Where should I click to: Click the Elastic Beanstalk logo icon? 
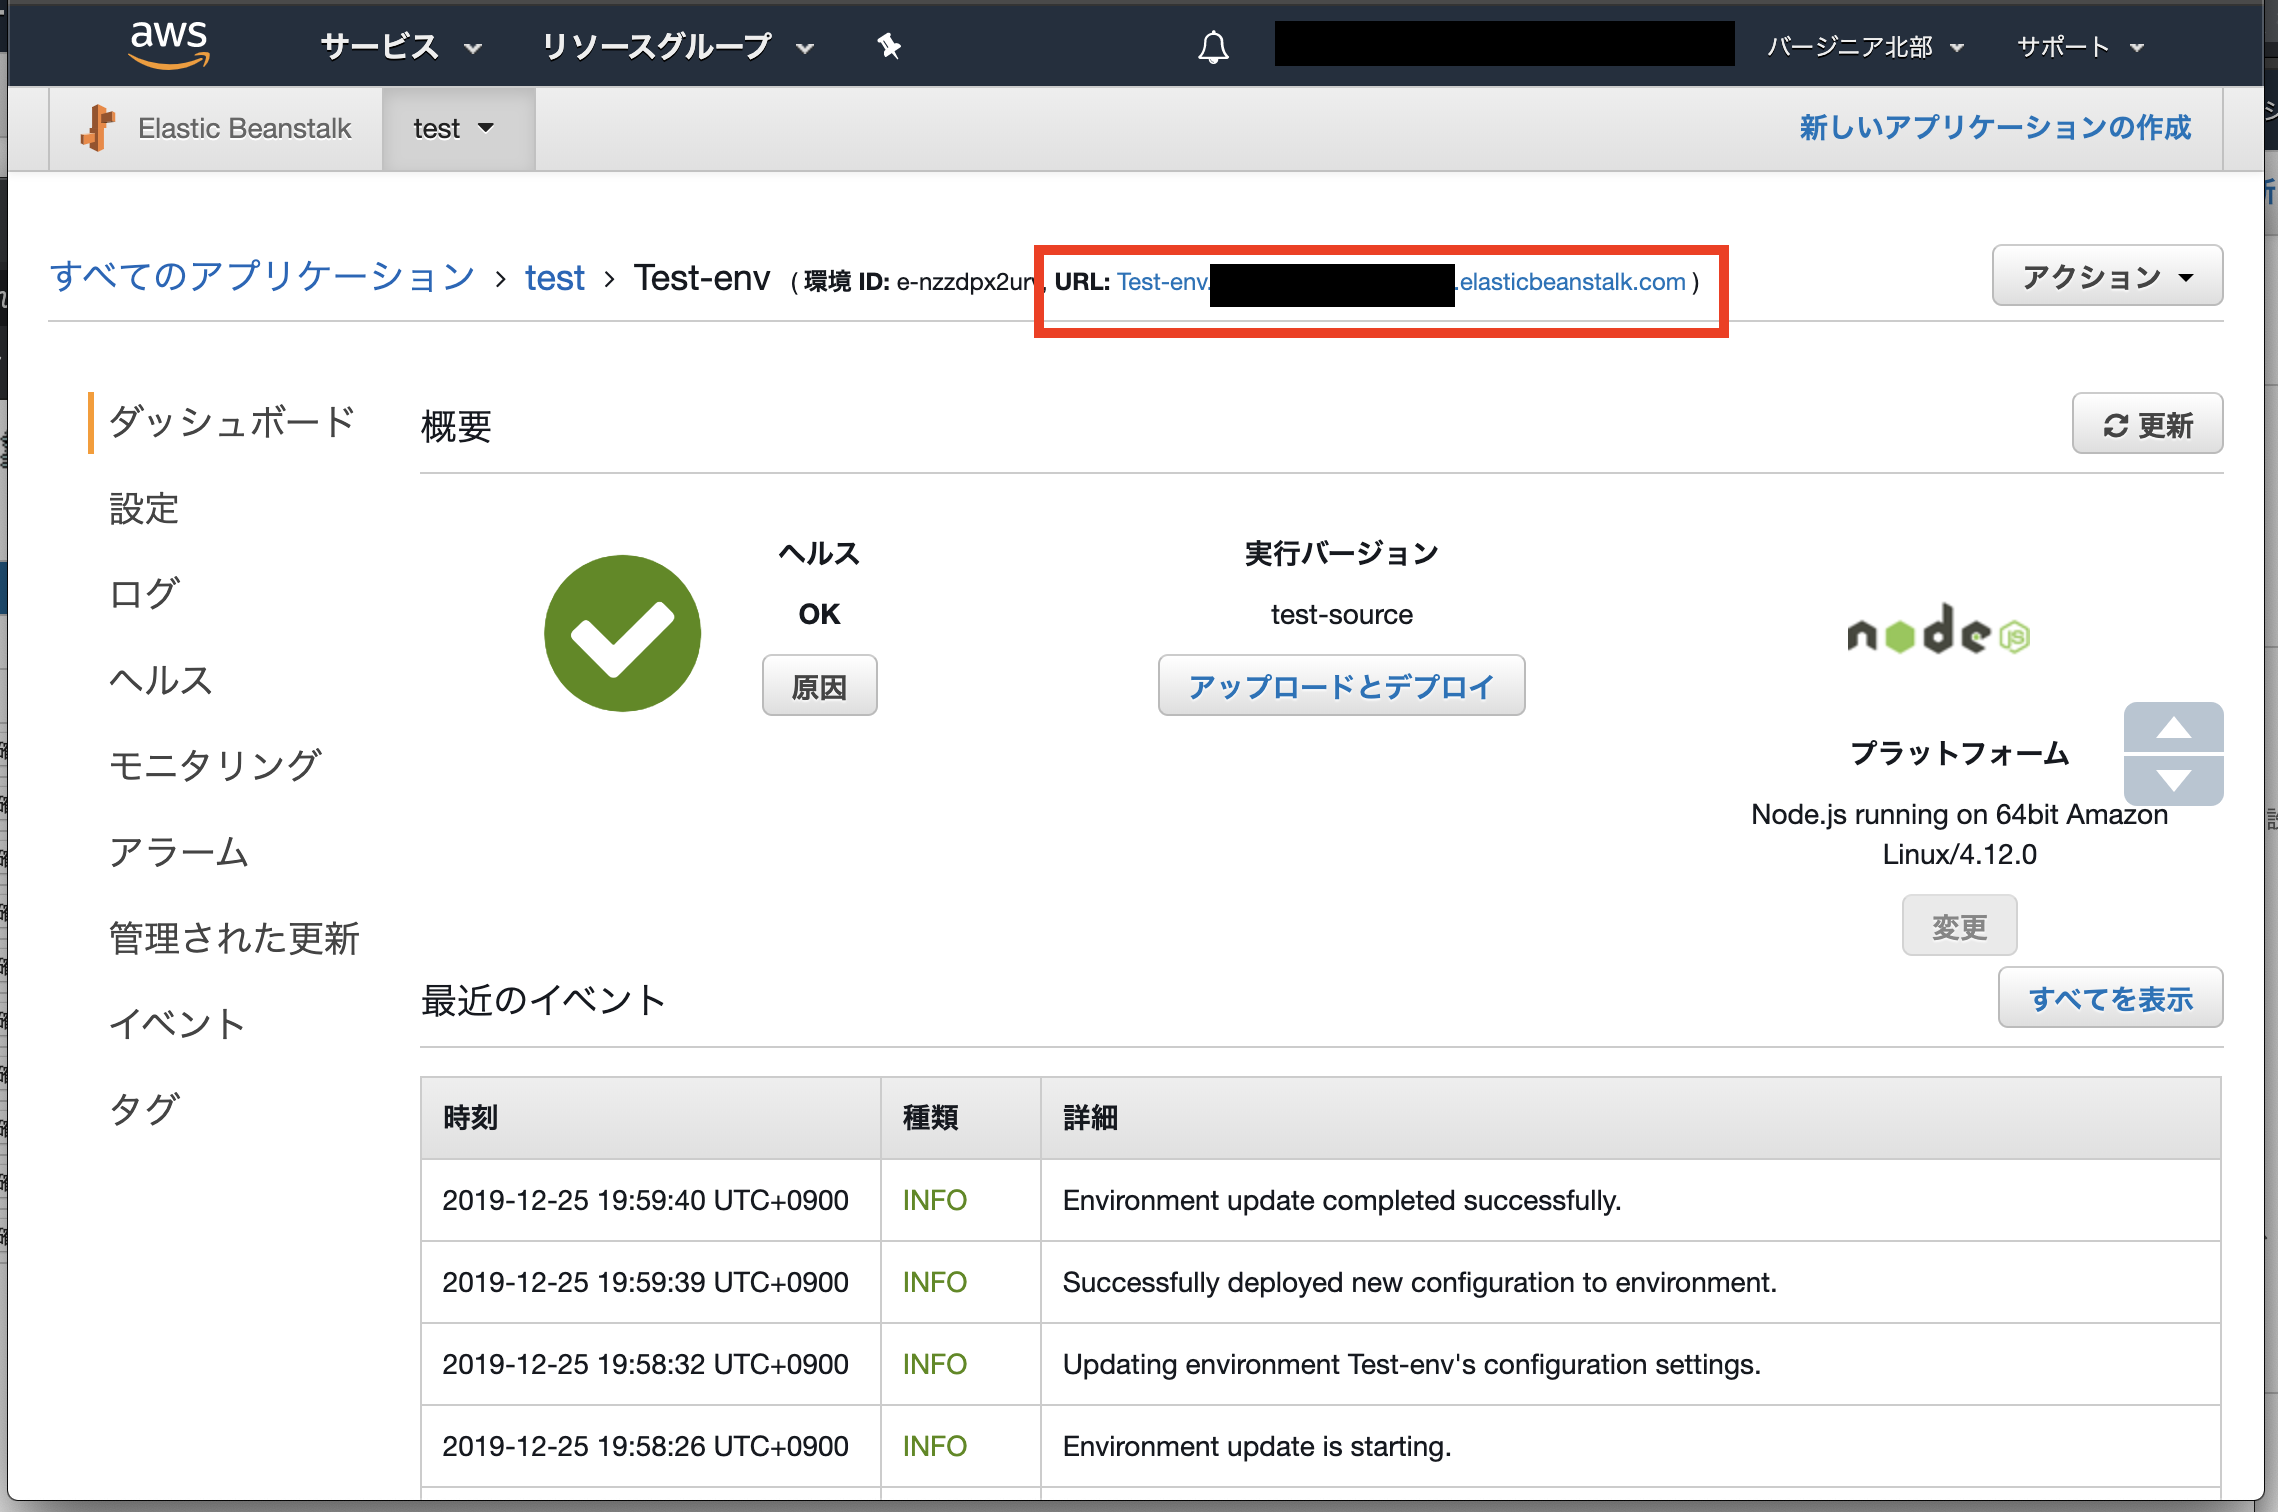click(97, 128)
